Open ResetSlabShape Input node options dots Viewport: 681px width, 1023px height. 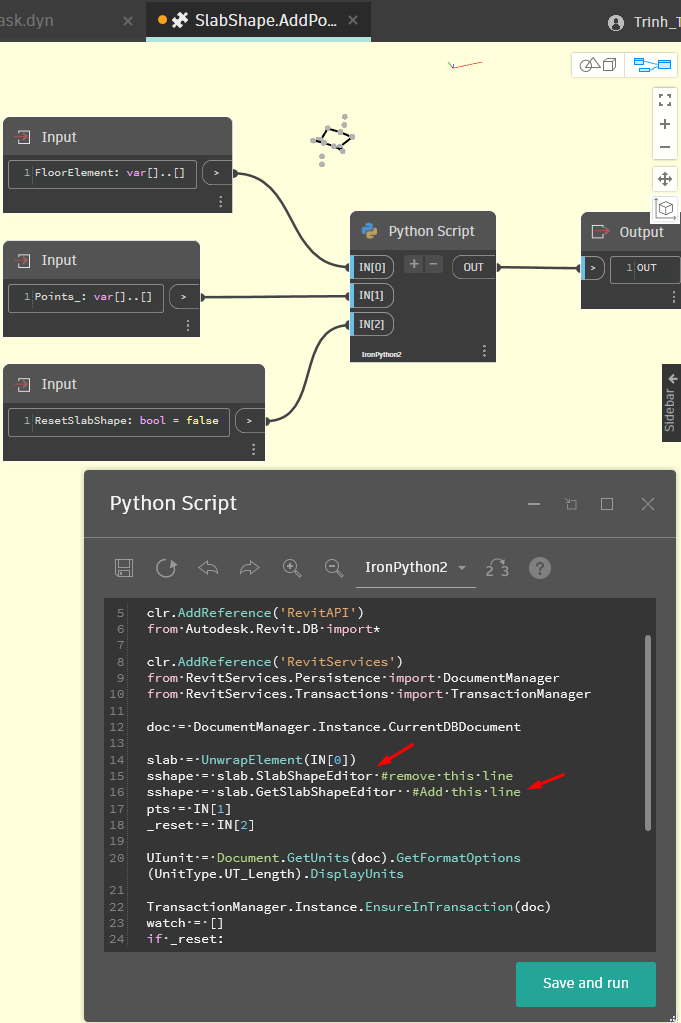point(253,449)
